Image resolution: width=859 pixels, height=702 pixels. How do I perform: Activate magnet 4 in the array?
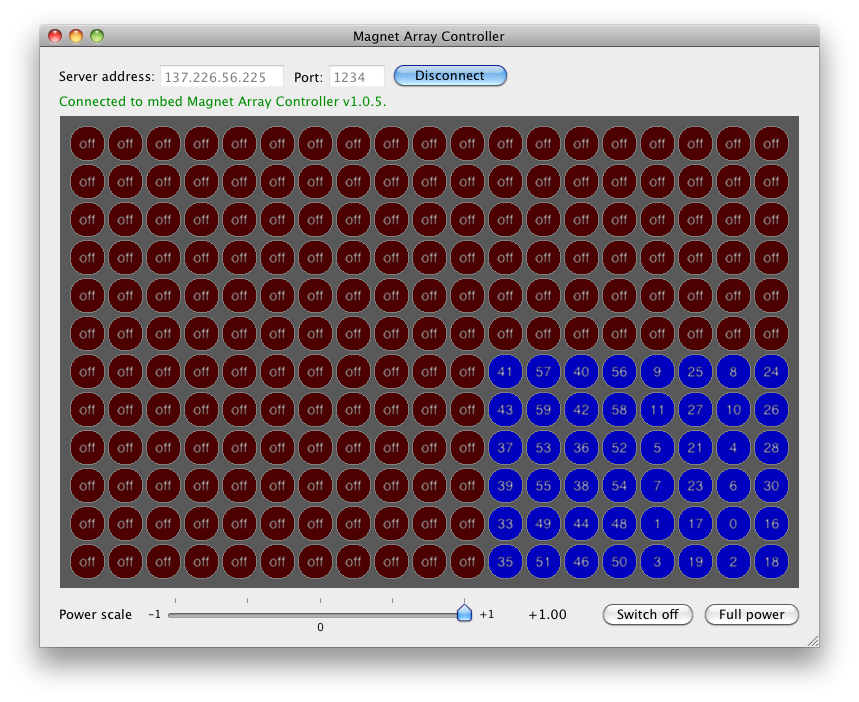point(733,448)
